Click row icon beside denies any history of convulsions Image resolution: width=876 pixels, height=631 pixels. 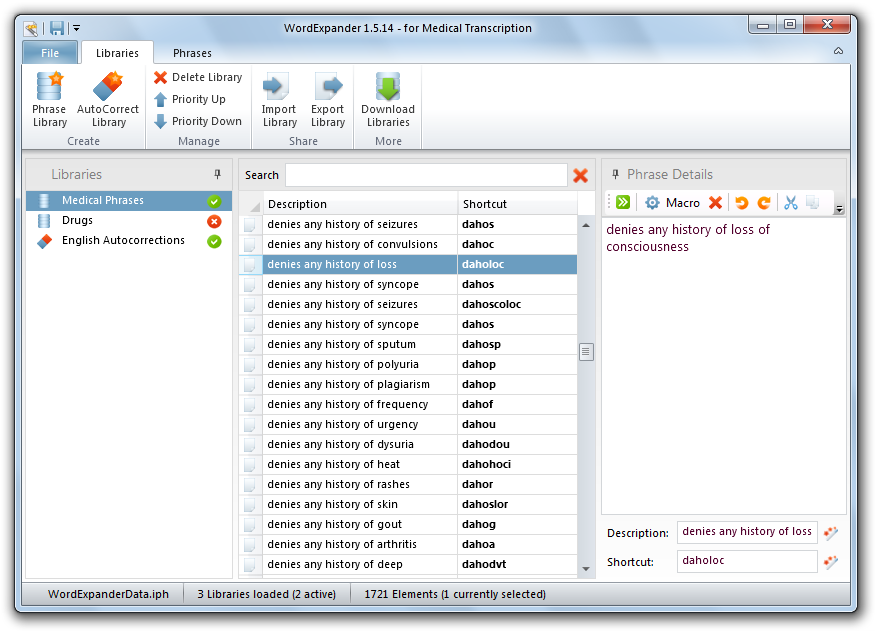coord(249,245)
